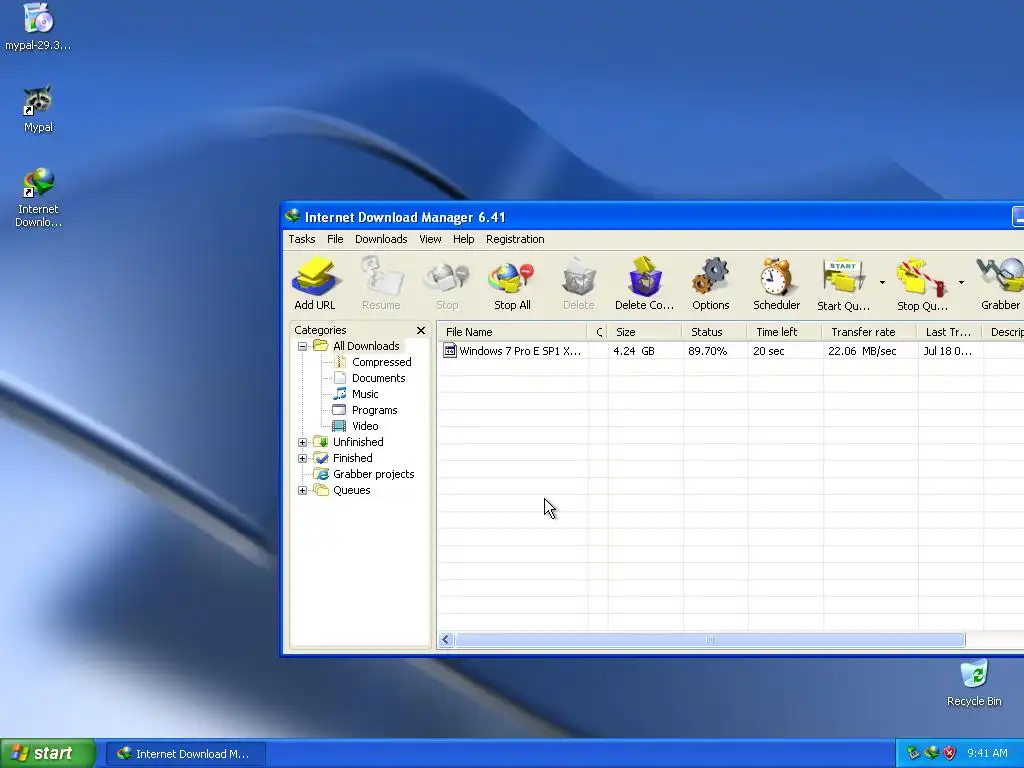This screenshot has height=768, width=1024.
Task: Open the Start Queue dropdown arrow
Action: click(x=882, y=283)
